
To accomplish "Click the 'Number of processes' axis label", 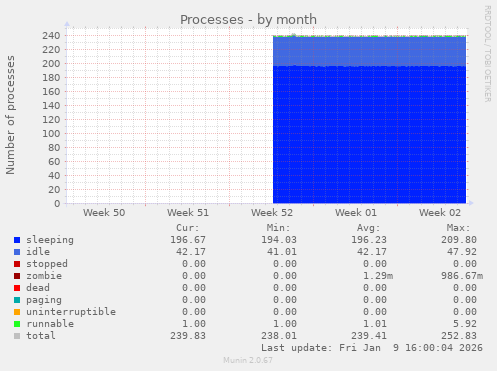I will [x=10, y=115].
